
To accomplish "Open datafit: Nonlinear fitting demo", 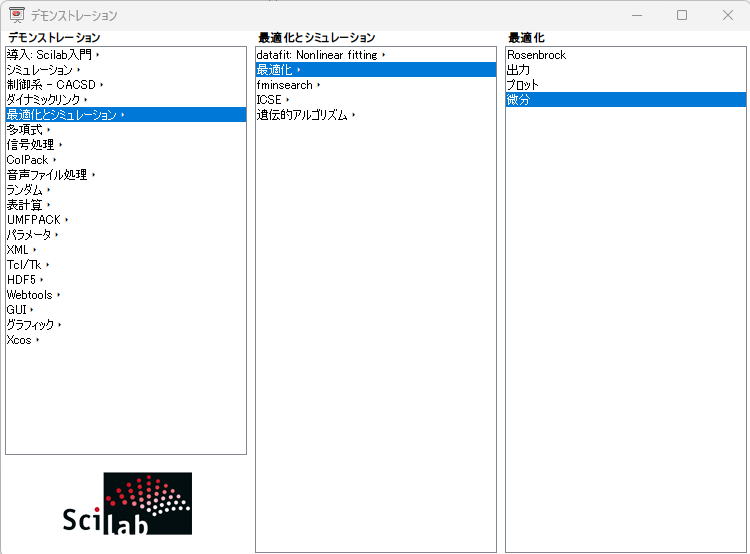I will click(x=317, y=55).
